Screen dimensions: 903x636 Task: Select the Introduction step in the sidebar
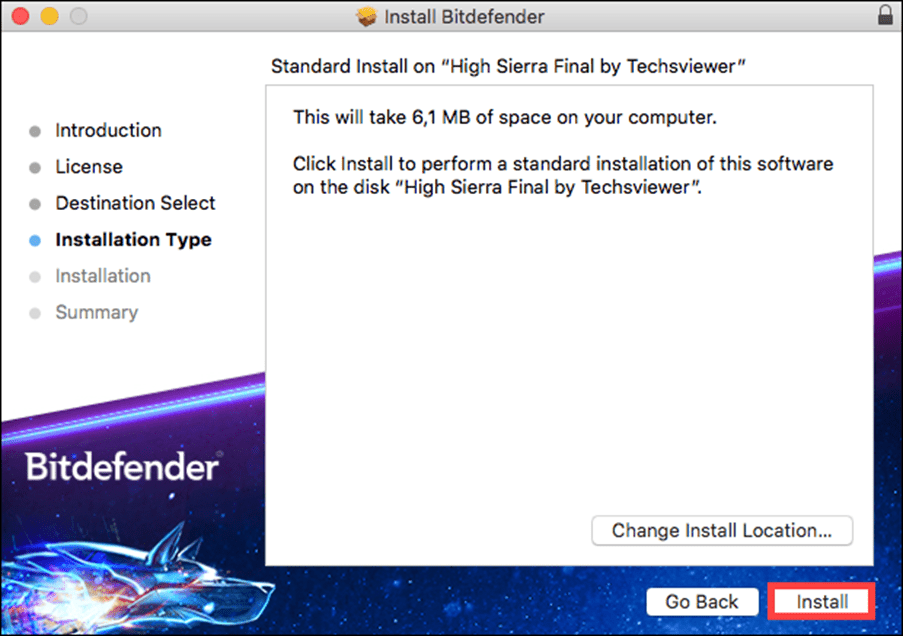coord(108,130)
